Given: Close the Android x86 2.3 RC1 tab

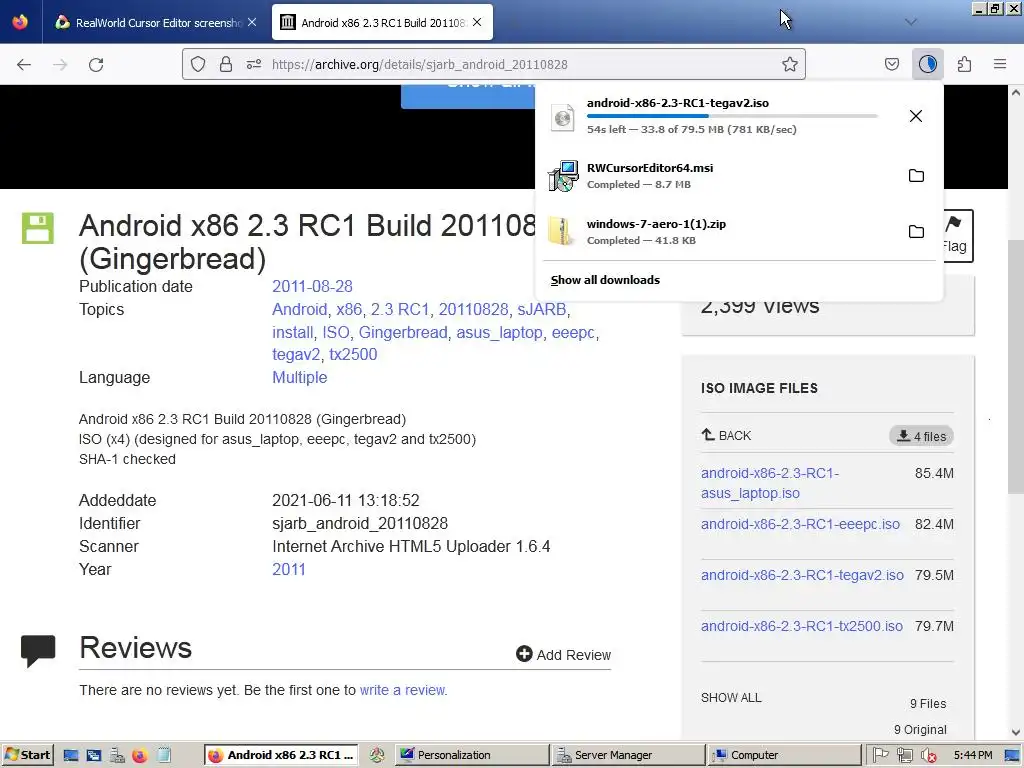Looking at the screenshot, I should click(477, 22).
